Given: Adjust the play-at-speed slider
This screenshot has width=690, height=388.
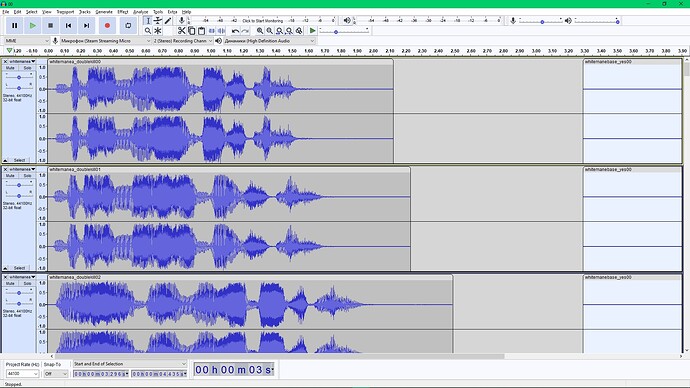Looking at the screenshot, I should click(344, 31).
